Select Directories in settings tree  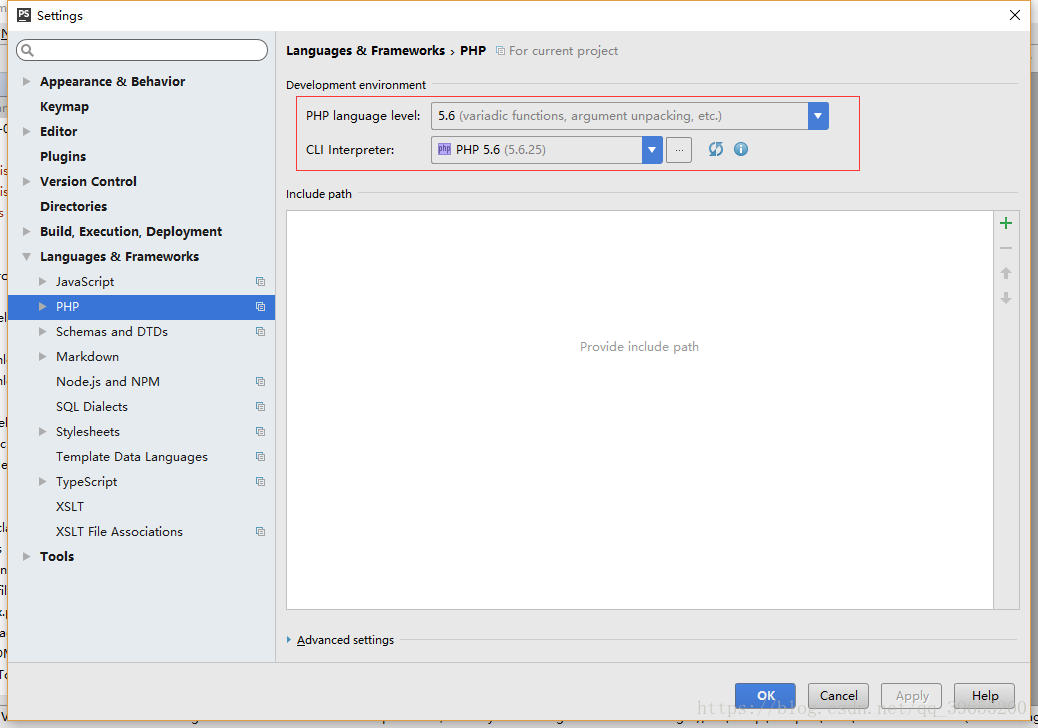[73, 206]
